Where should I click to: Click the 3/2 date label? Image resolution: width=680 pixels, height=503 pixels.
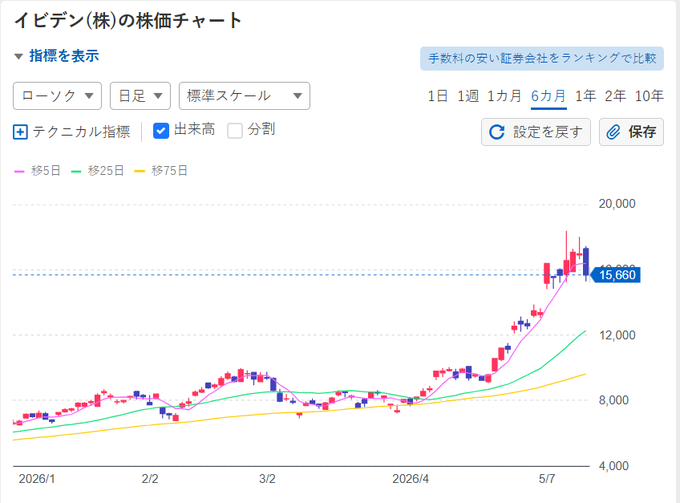(267, 479)
